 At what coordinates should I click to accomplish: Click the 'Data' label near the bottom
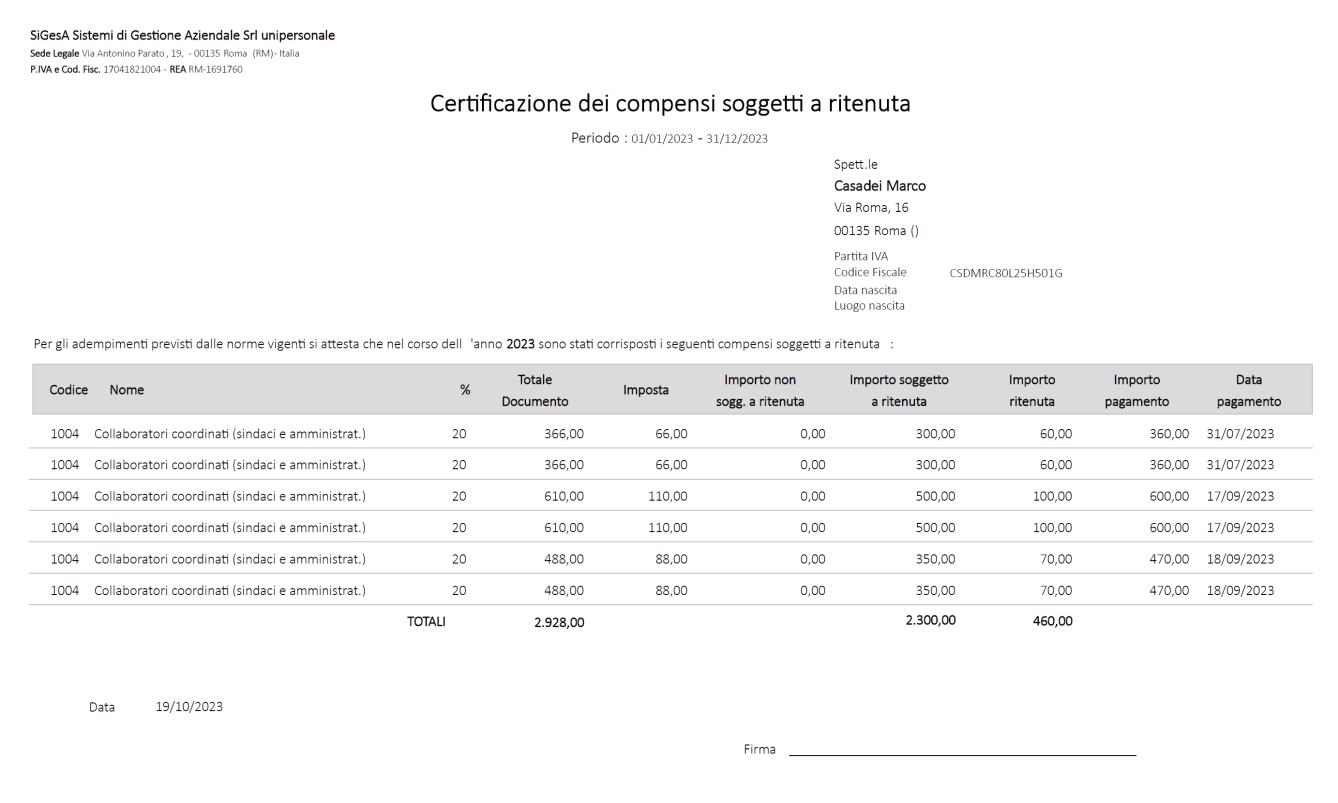(102, 707)
